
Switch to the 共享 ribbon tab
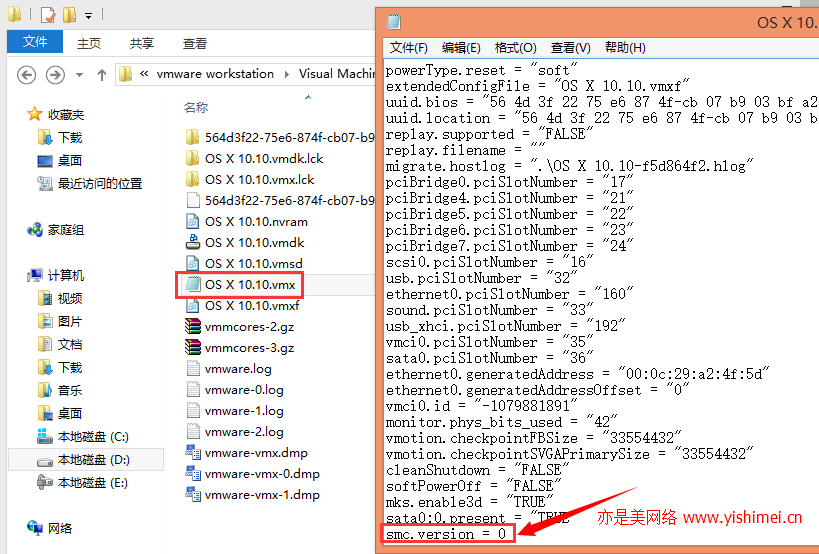pyautogui.click(x=142, y=43)
